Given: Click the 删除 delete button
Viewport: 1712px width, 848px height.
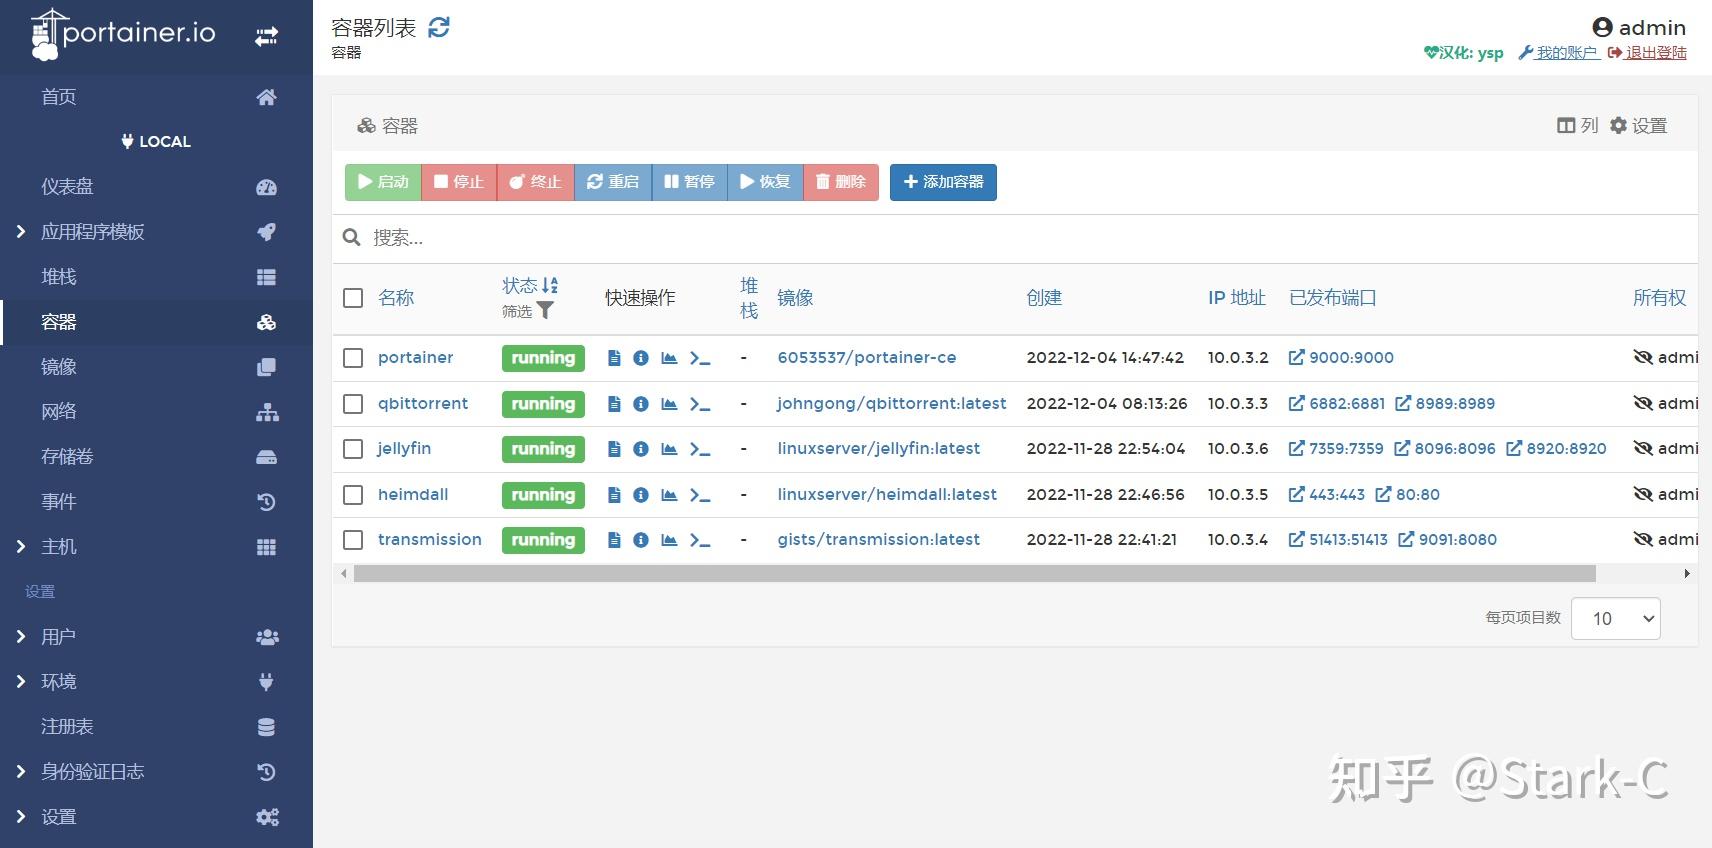Looking at the screenshot, I should [x=841, y=182].
